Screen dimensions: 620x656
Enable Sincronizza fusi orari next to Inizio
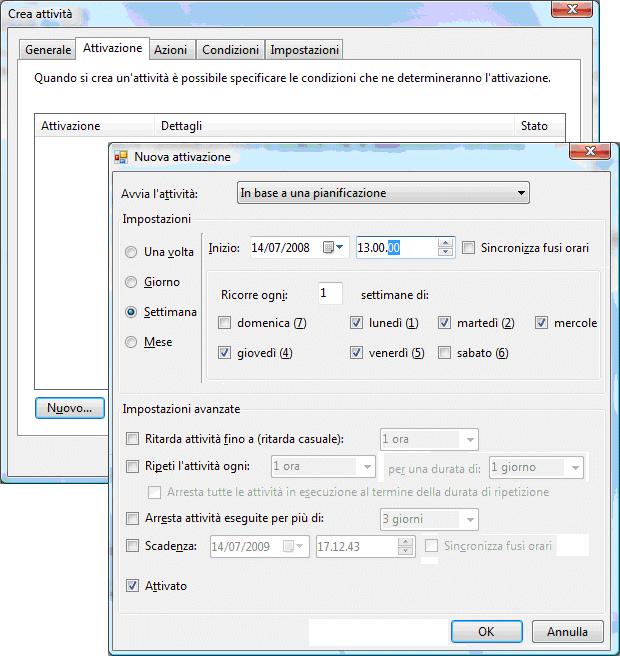pyautogui.click(x=469, y=248)
